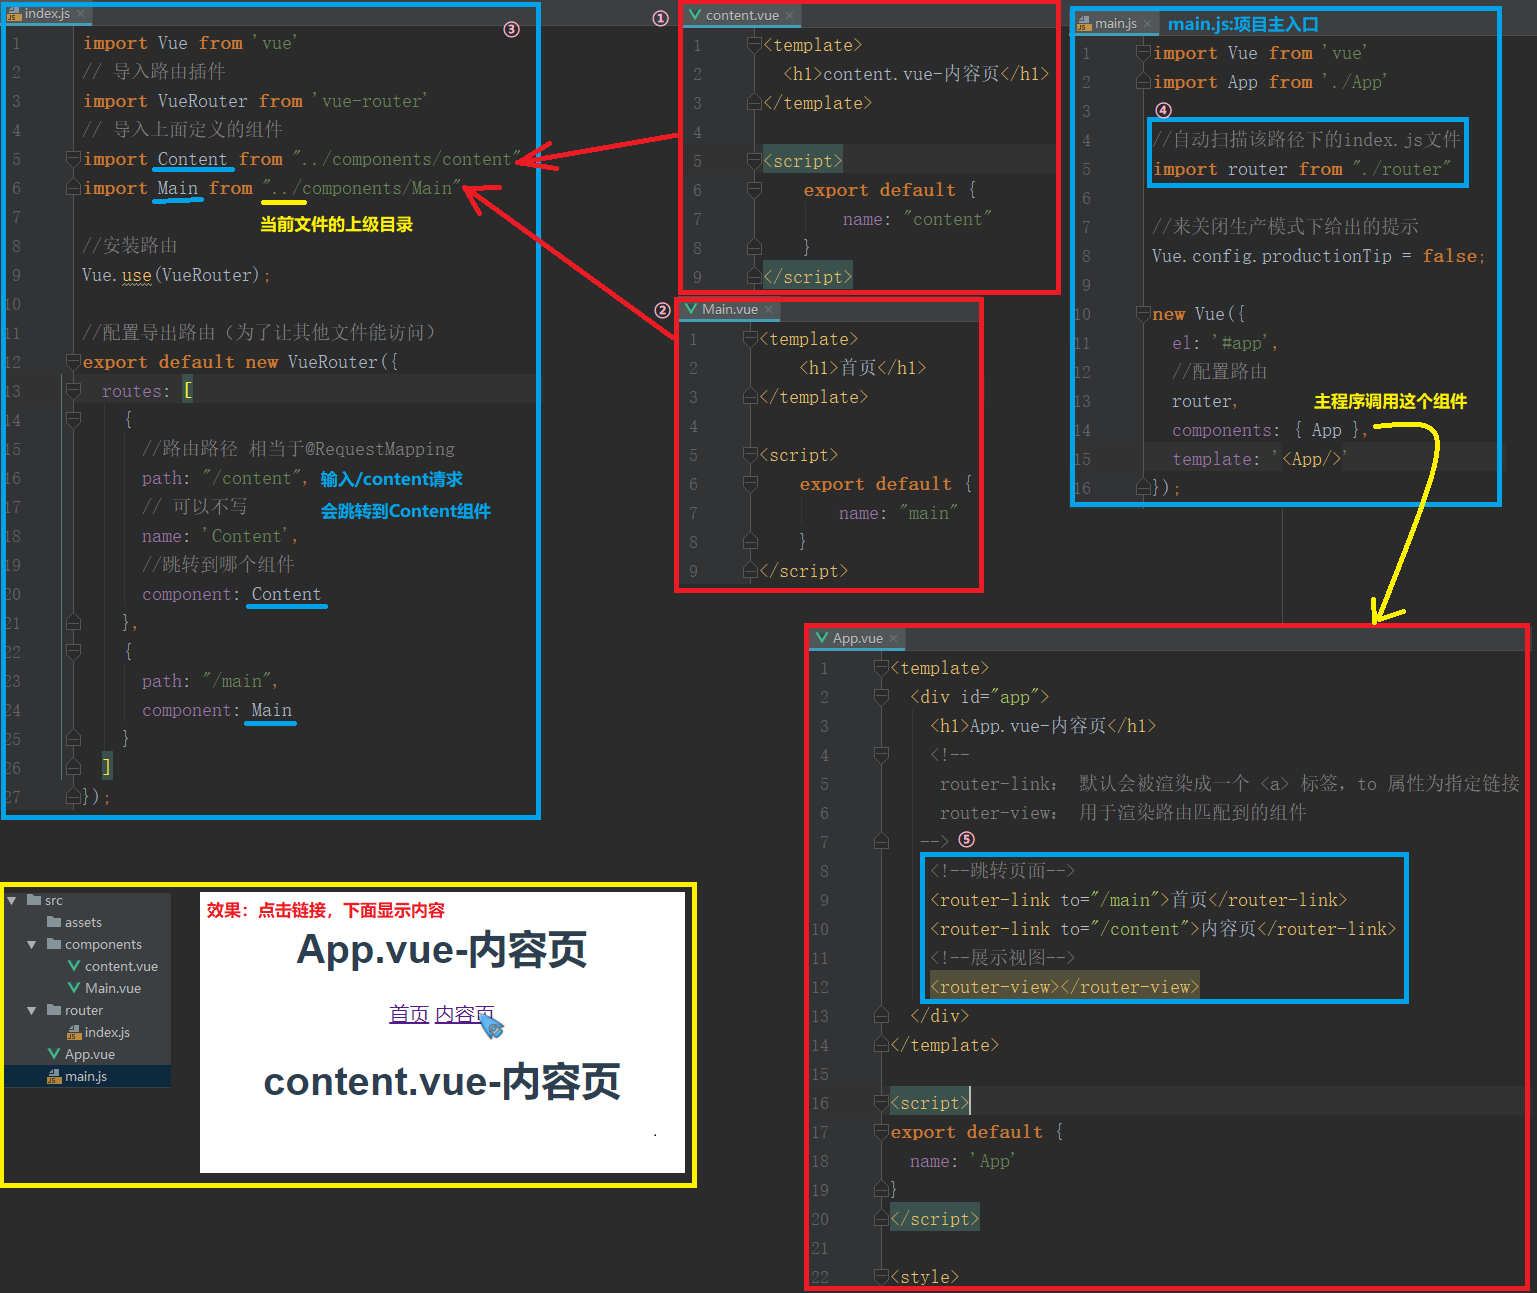The width and height of the screenshot is (1537, 1293).
Task: Close the main.js editor tab
Action: tap(1147, 24)
